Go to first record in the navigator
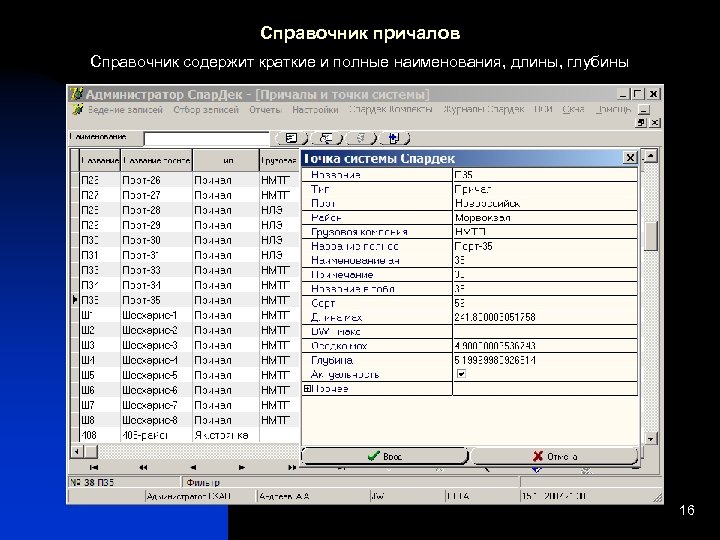The width and height of the screenshot is (720, 540). (94, 467)
